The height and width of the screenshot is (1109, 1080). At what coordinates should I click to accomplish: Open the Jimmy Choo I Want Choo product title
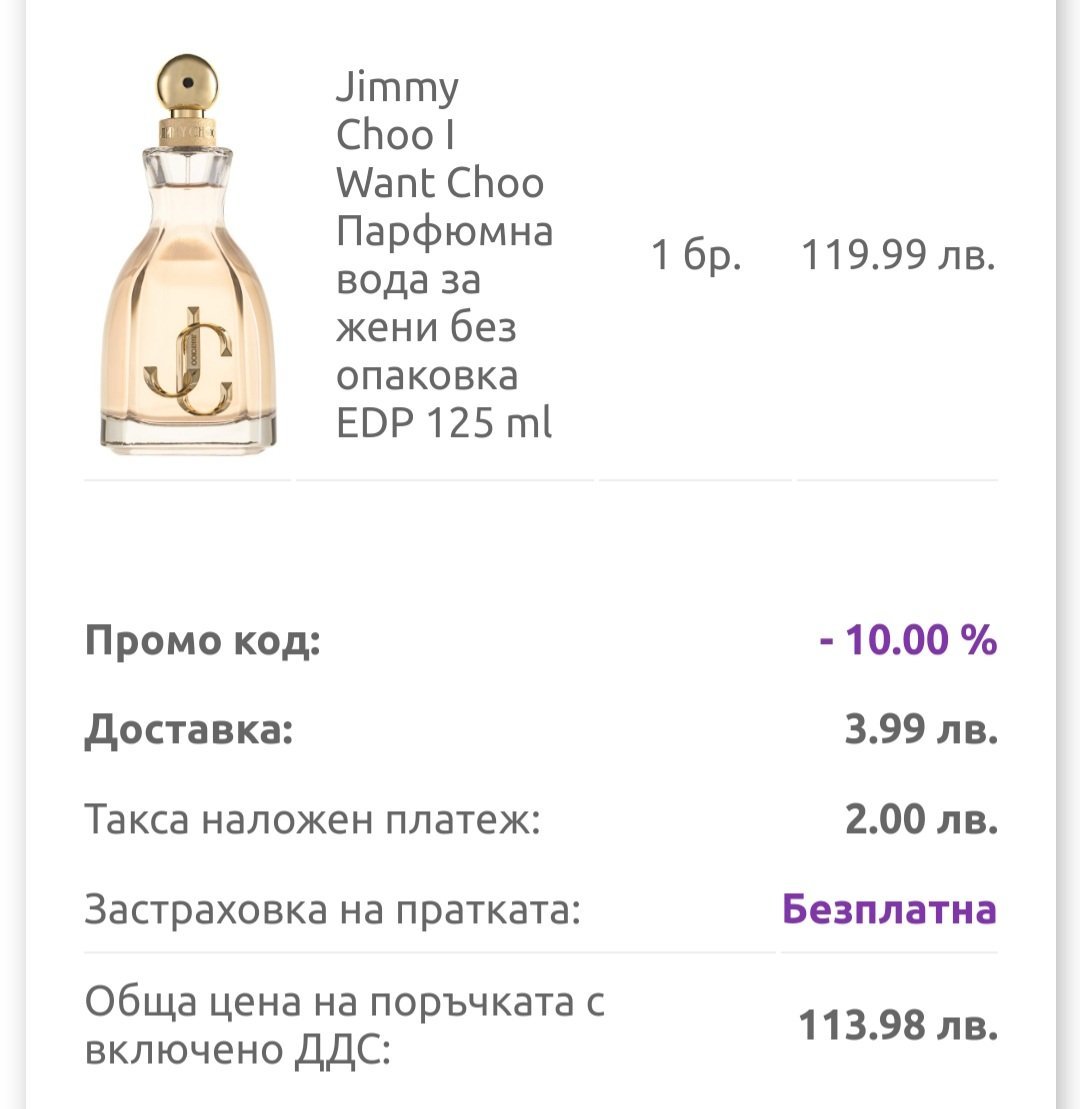click(440, 135)
